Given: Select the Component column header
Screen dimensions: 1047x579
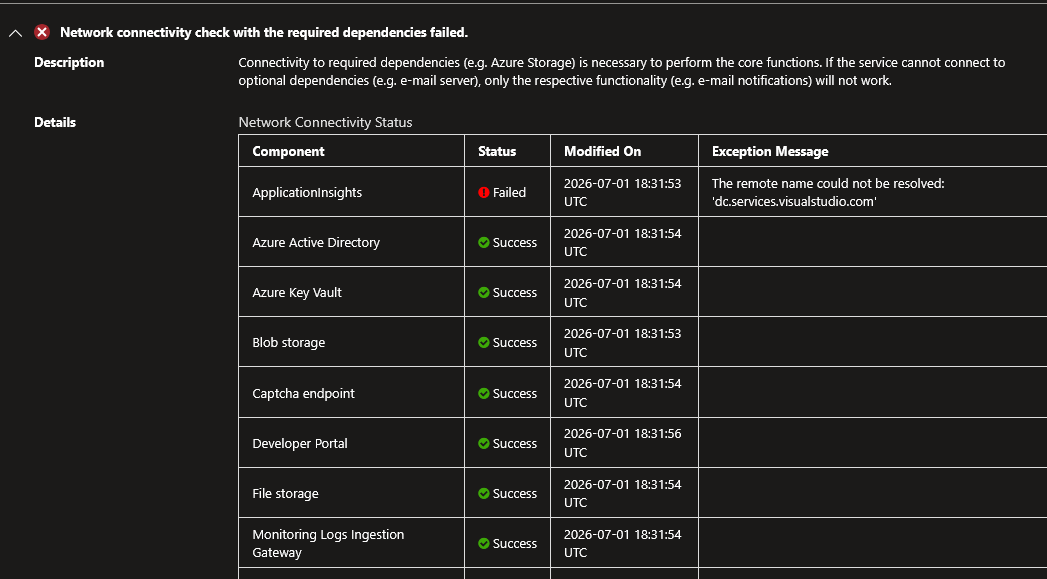Looking at the screenshot, I should [x=288, y=152].
